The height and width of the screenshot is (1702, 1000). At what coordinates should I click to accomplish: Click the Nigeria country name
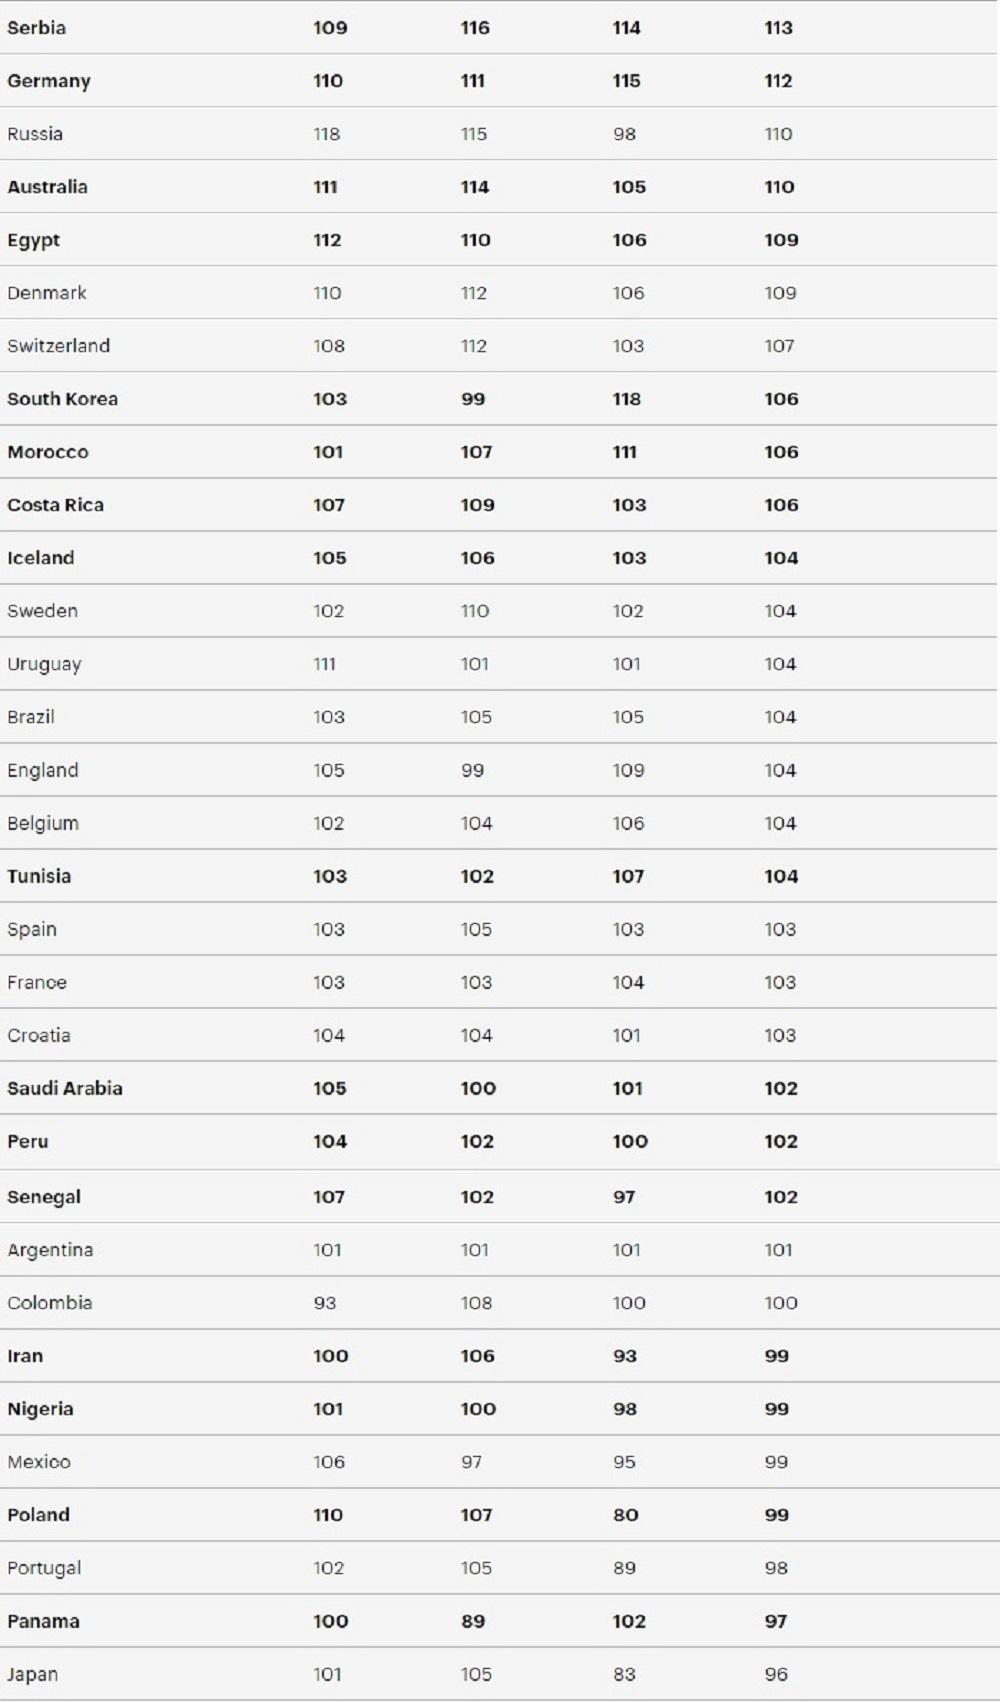click(40, 1409)
